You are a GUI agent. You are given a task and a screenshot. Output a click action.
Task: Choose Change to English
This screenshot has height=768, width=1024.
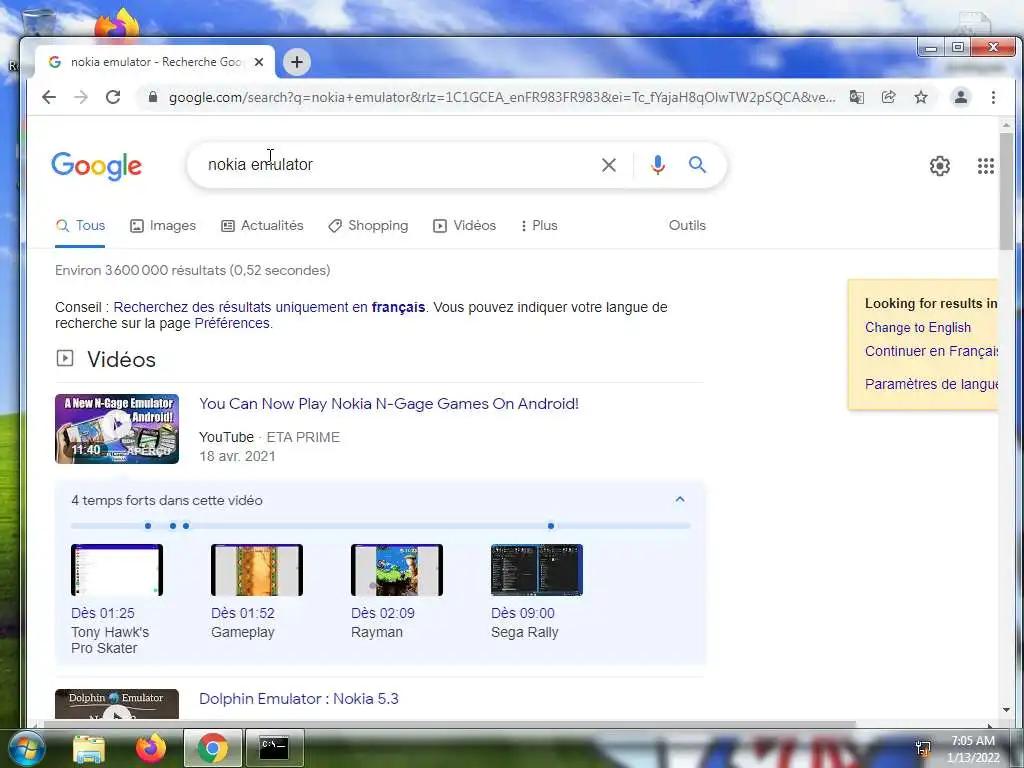(x=918, y=327)
